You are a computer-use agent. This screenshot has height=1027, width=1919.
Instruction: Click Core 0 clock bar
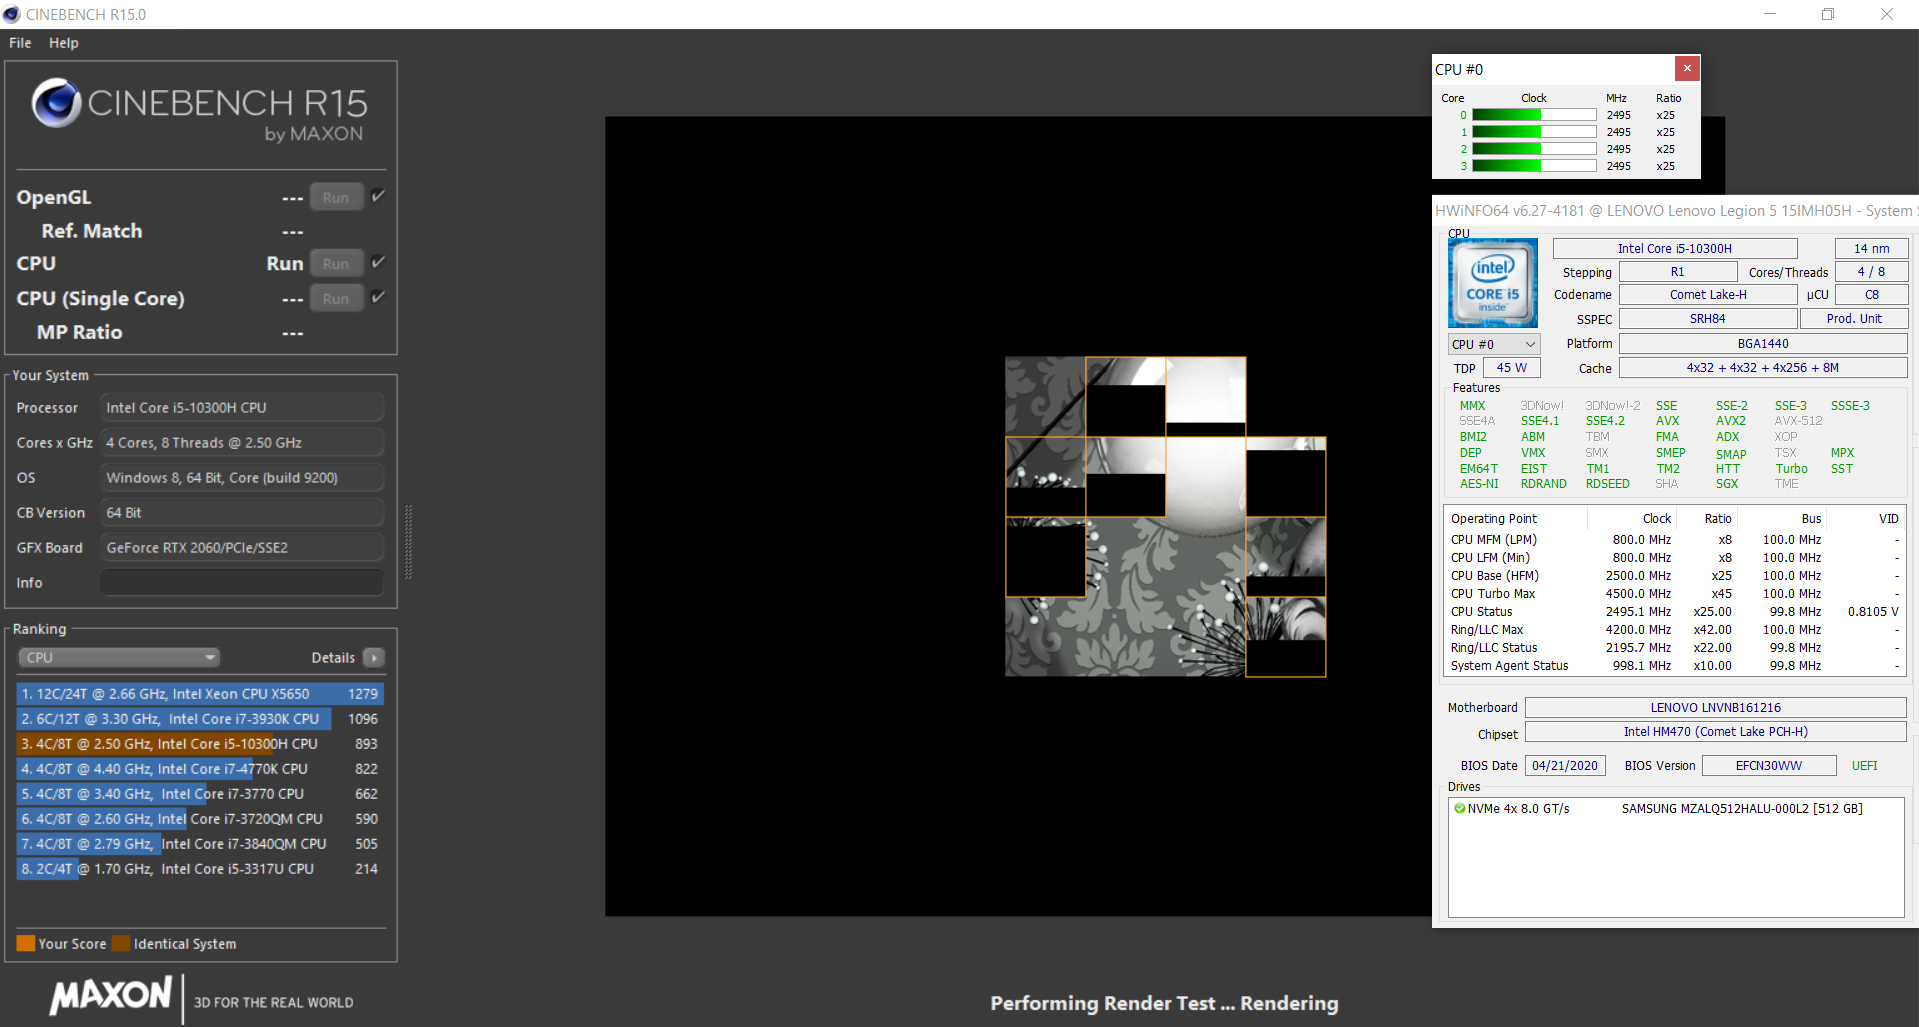(1533, 115)
